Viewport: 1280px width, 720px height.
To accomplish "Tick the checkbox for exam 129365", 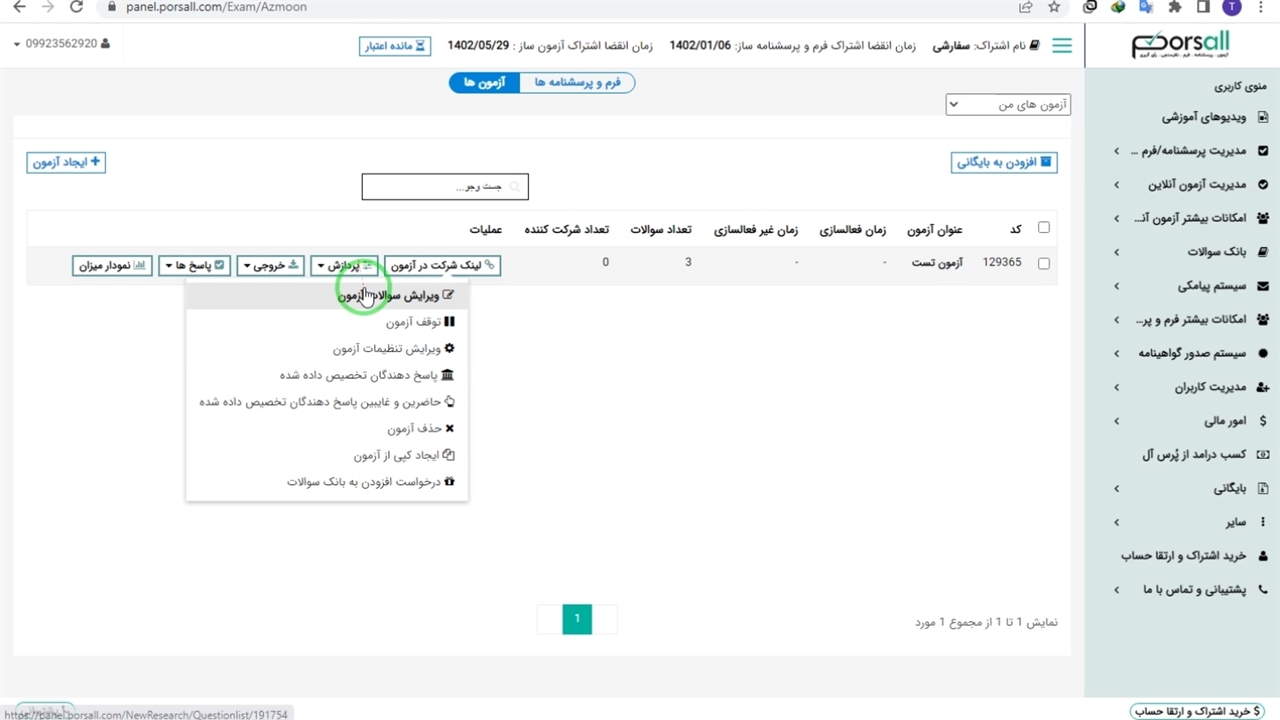I will pos(1044,264).
